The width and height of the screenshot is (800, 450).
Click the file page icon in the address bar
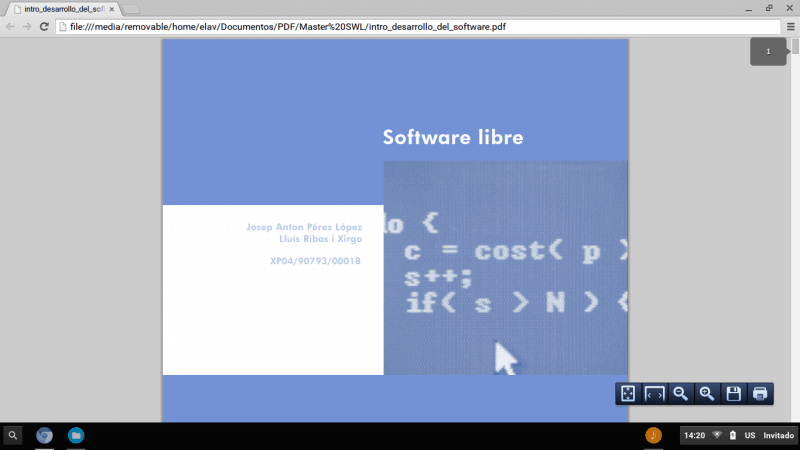coord(63,27)
